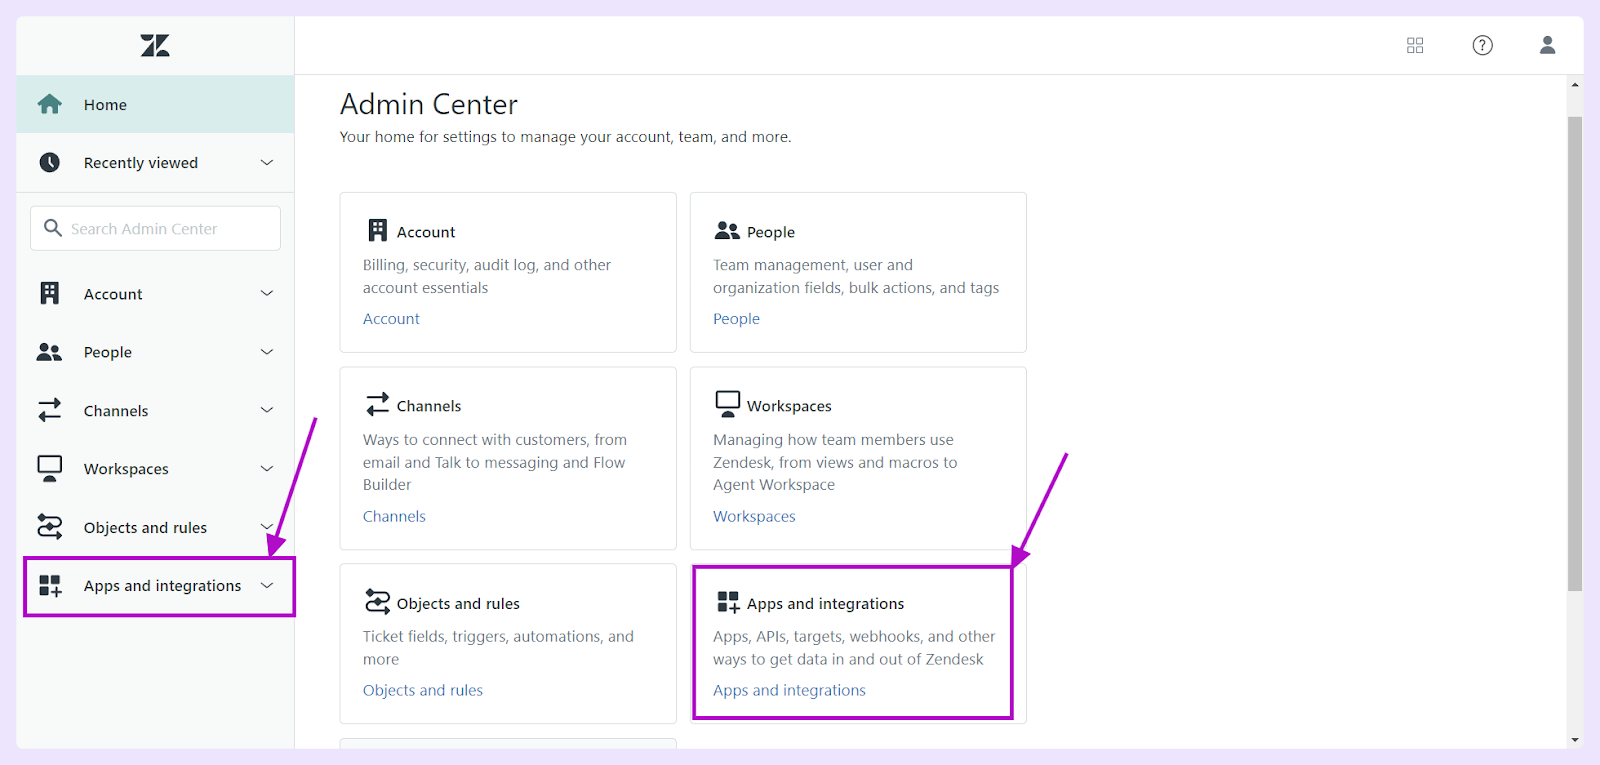
Task: Expand the Recently viewed chevron
Action: (267, 162)
